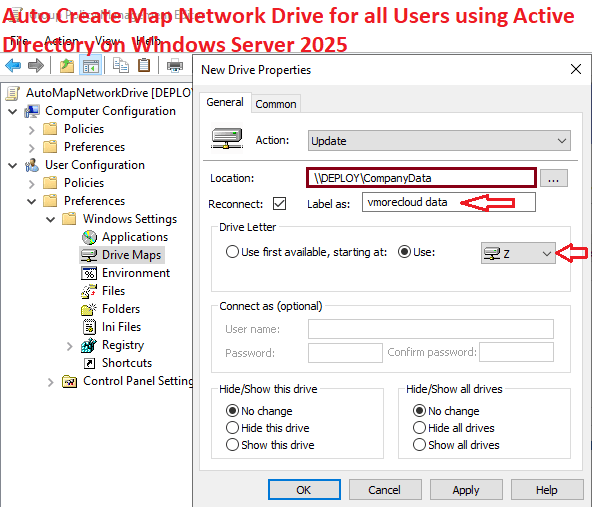592x507 pixels.
Task: Click the Control Panel Settings folder icon
Action: 69,381
